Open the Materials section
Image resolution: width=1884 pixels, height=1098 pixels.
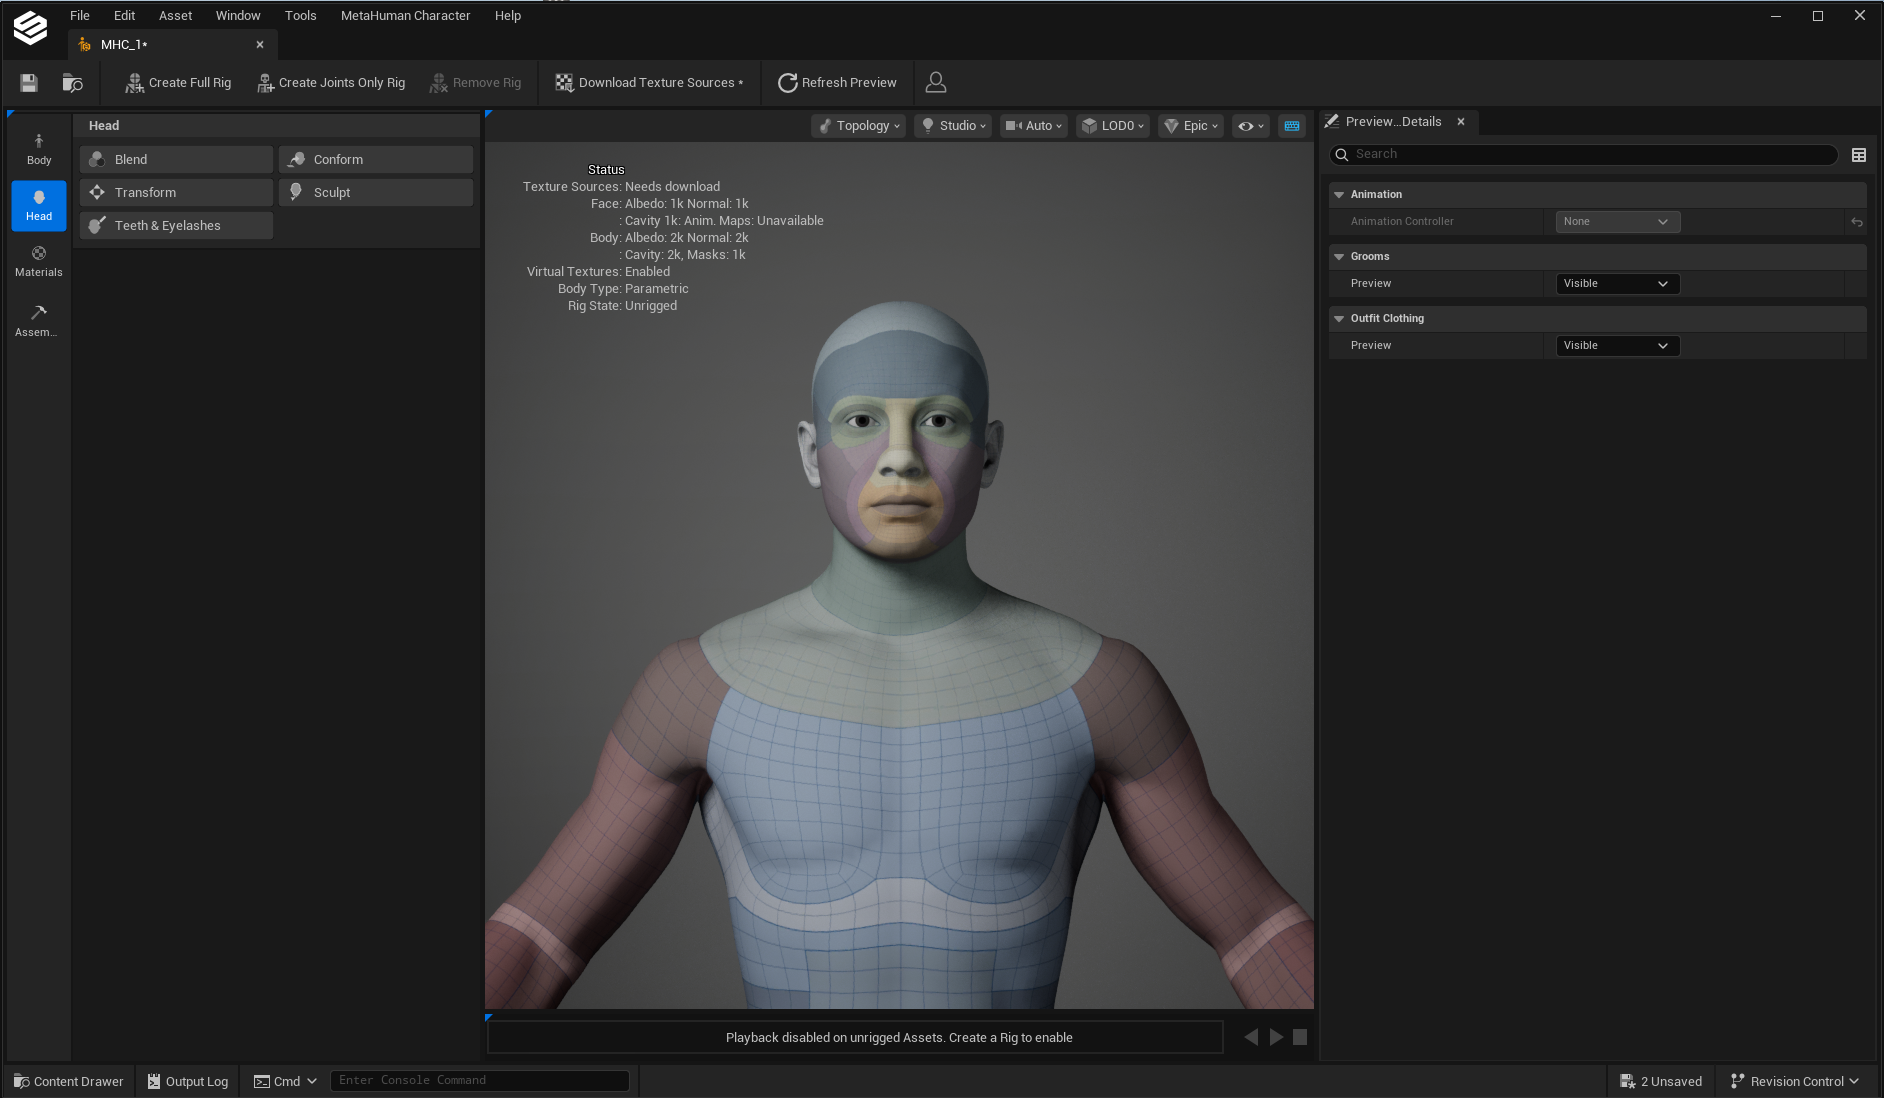[x=39, y=261]
